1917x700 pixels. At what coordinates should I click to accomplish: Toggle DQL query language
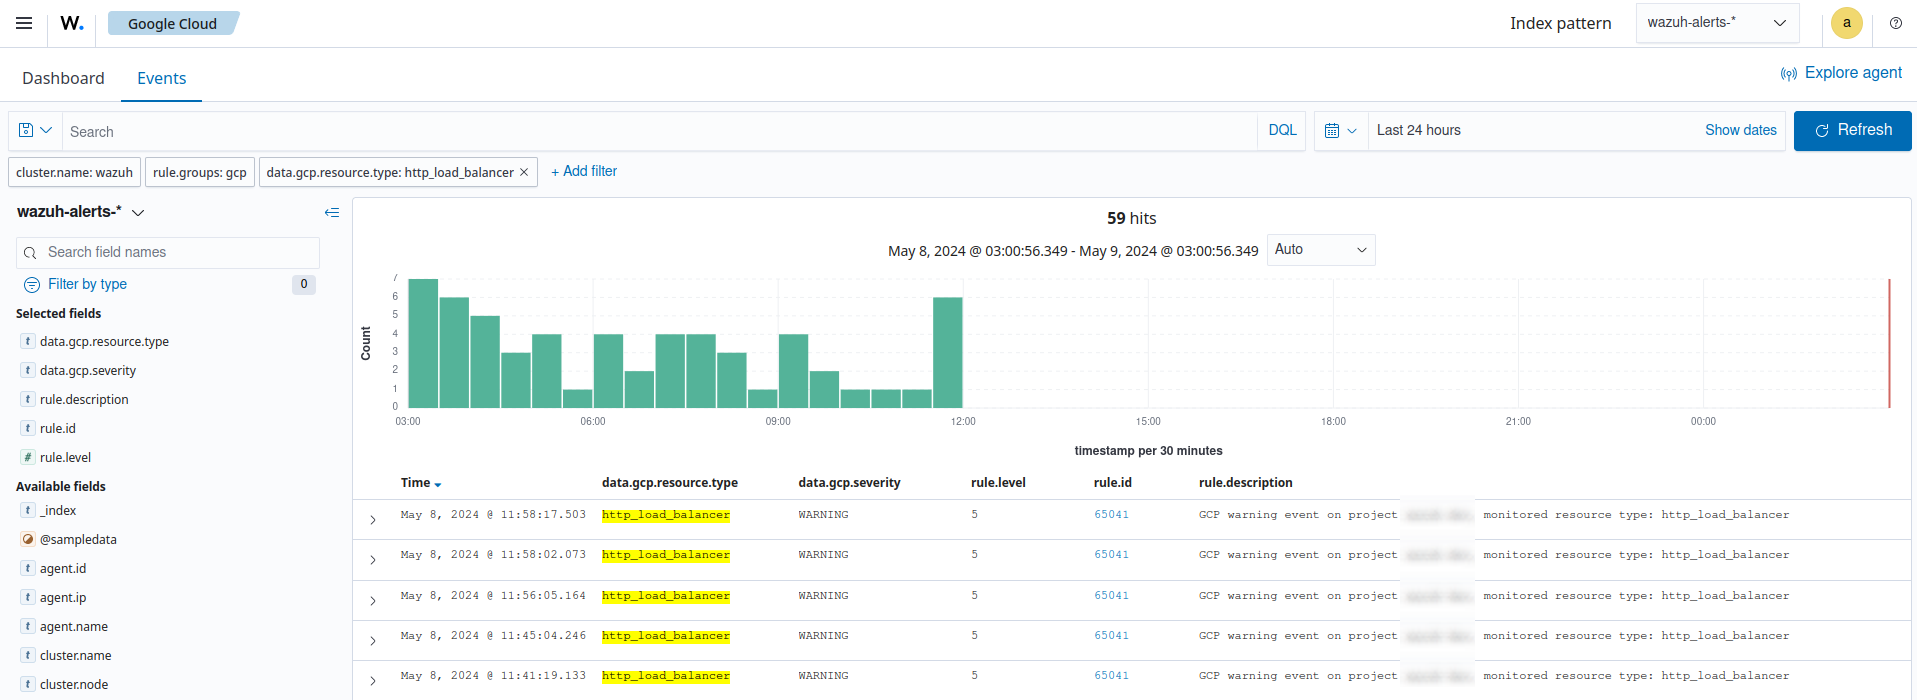(1282, 131)
